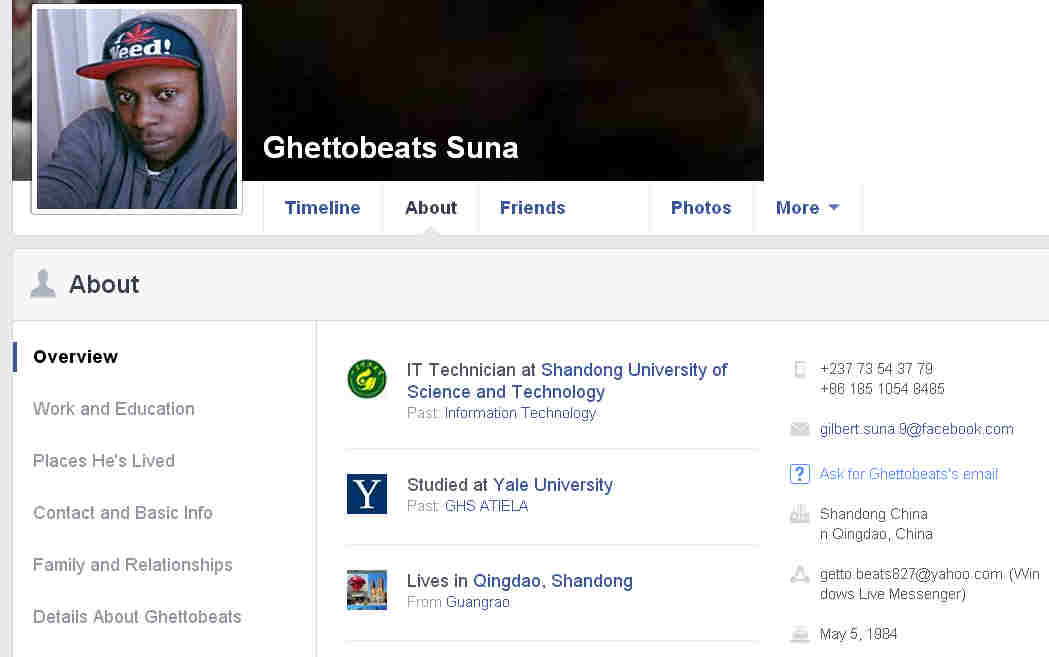1049x657 pixels.
Task: Open the Friends tab
Action: 532,208
